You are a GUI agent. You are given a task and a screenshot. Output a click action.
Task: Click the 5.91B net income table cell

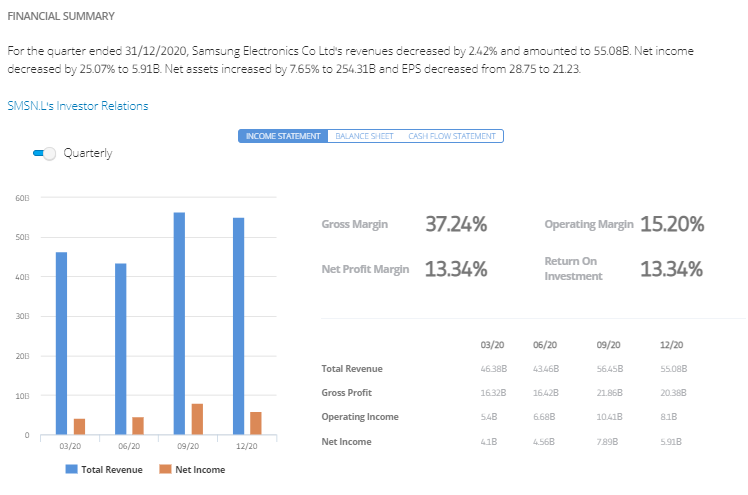pos(671,442)
